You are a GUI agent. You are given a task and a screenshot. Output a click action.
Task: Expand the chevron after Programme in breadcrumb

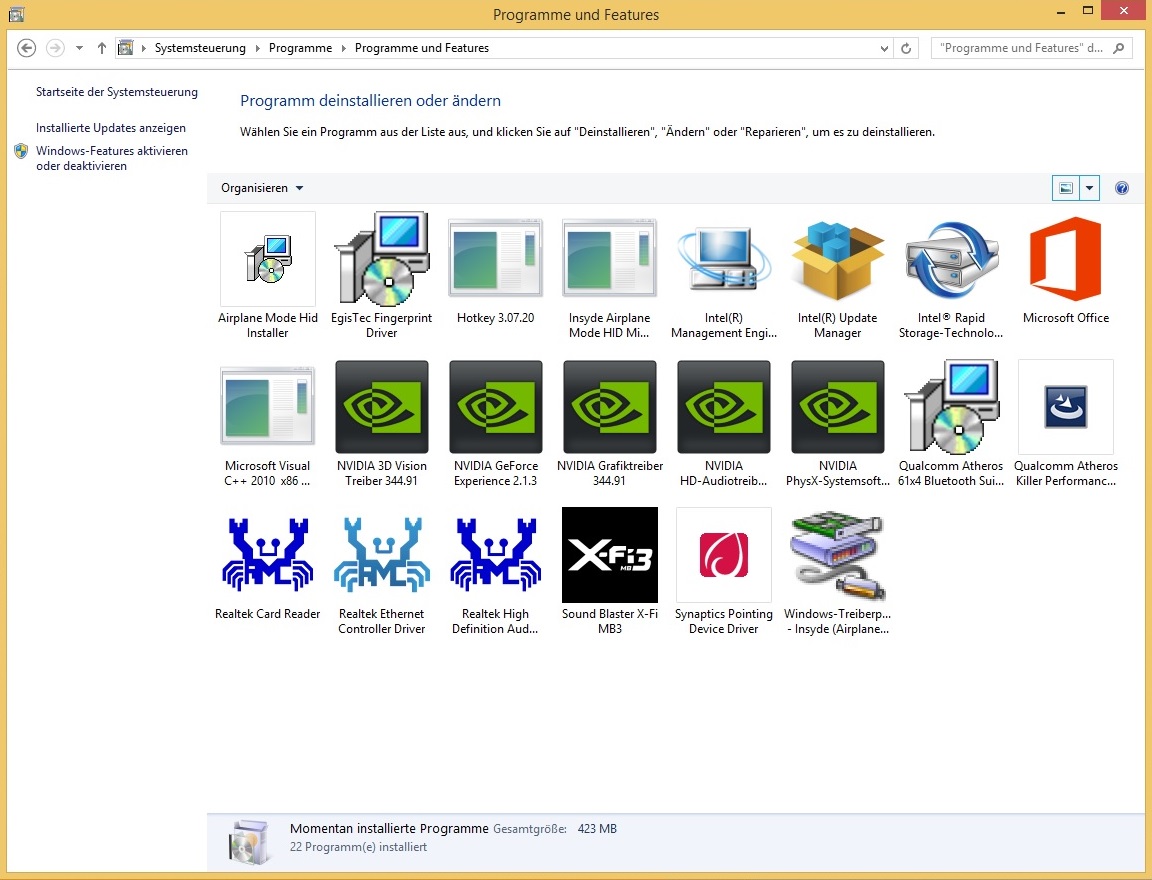click(x=343, y=48)
